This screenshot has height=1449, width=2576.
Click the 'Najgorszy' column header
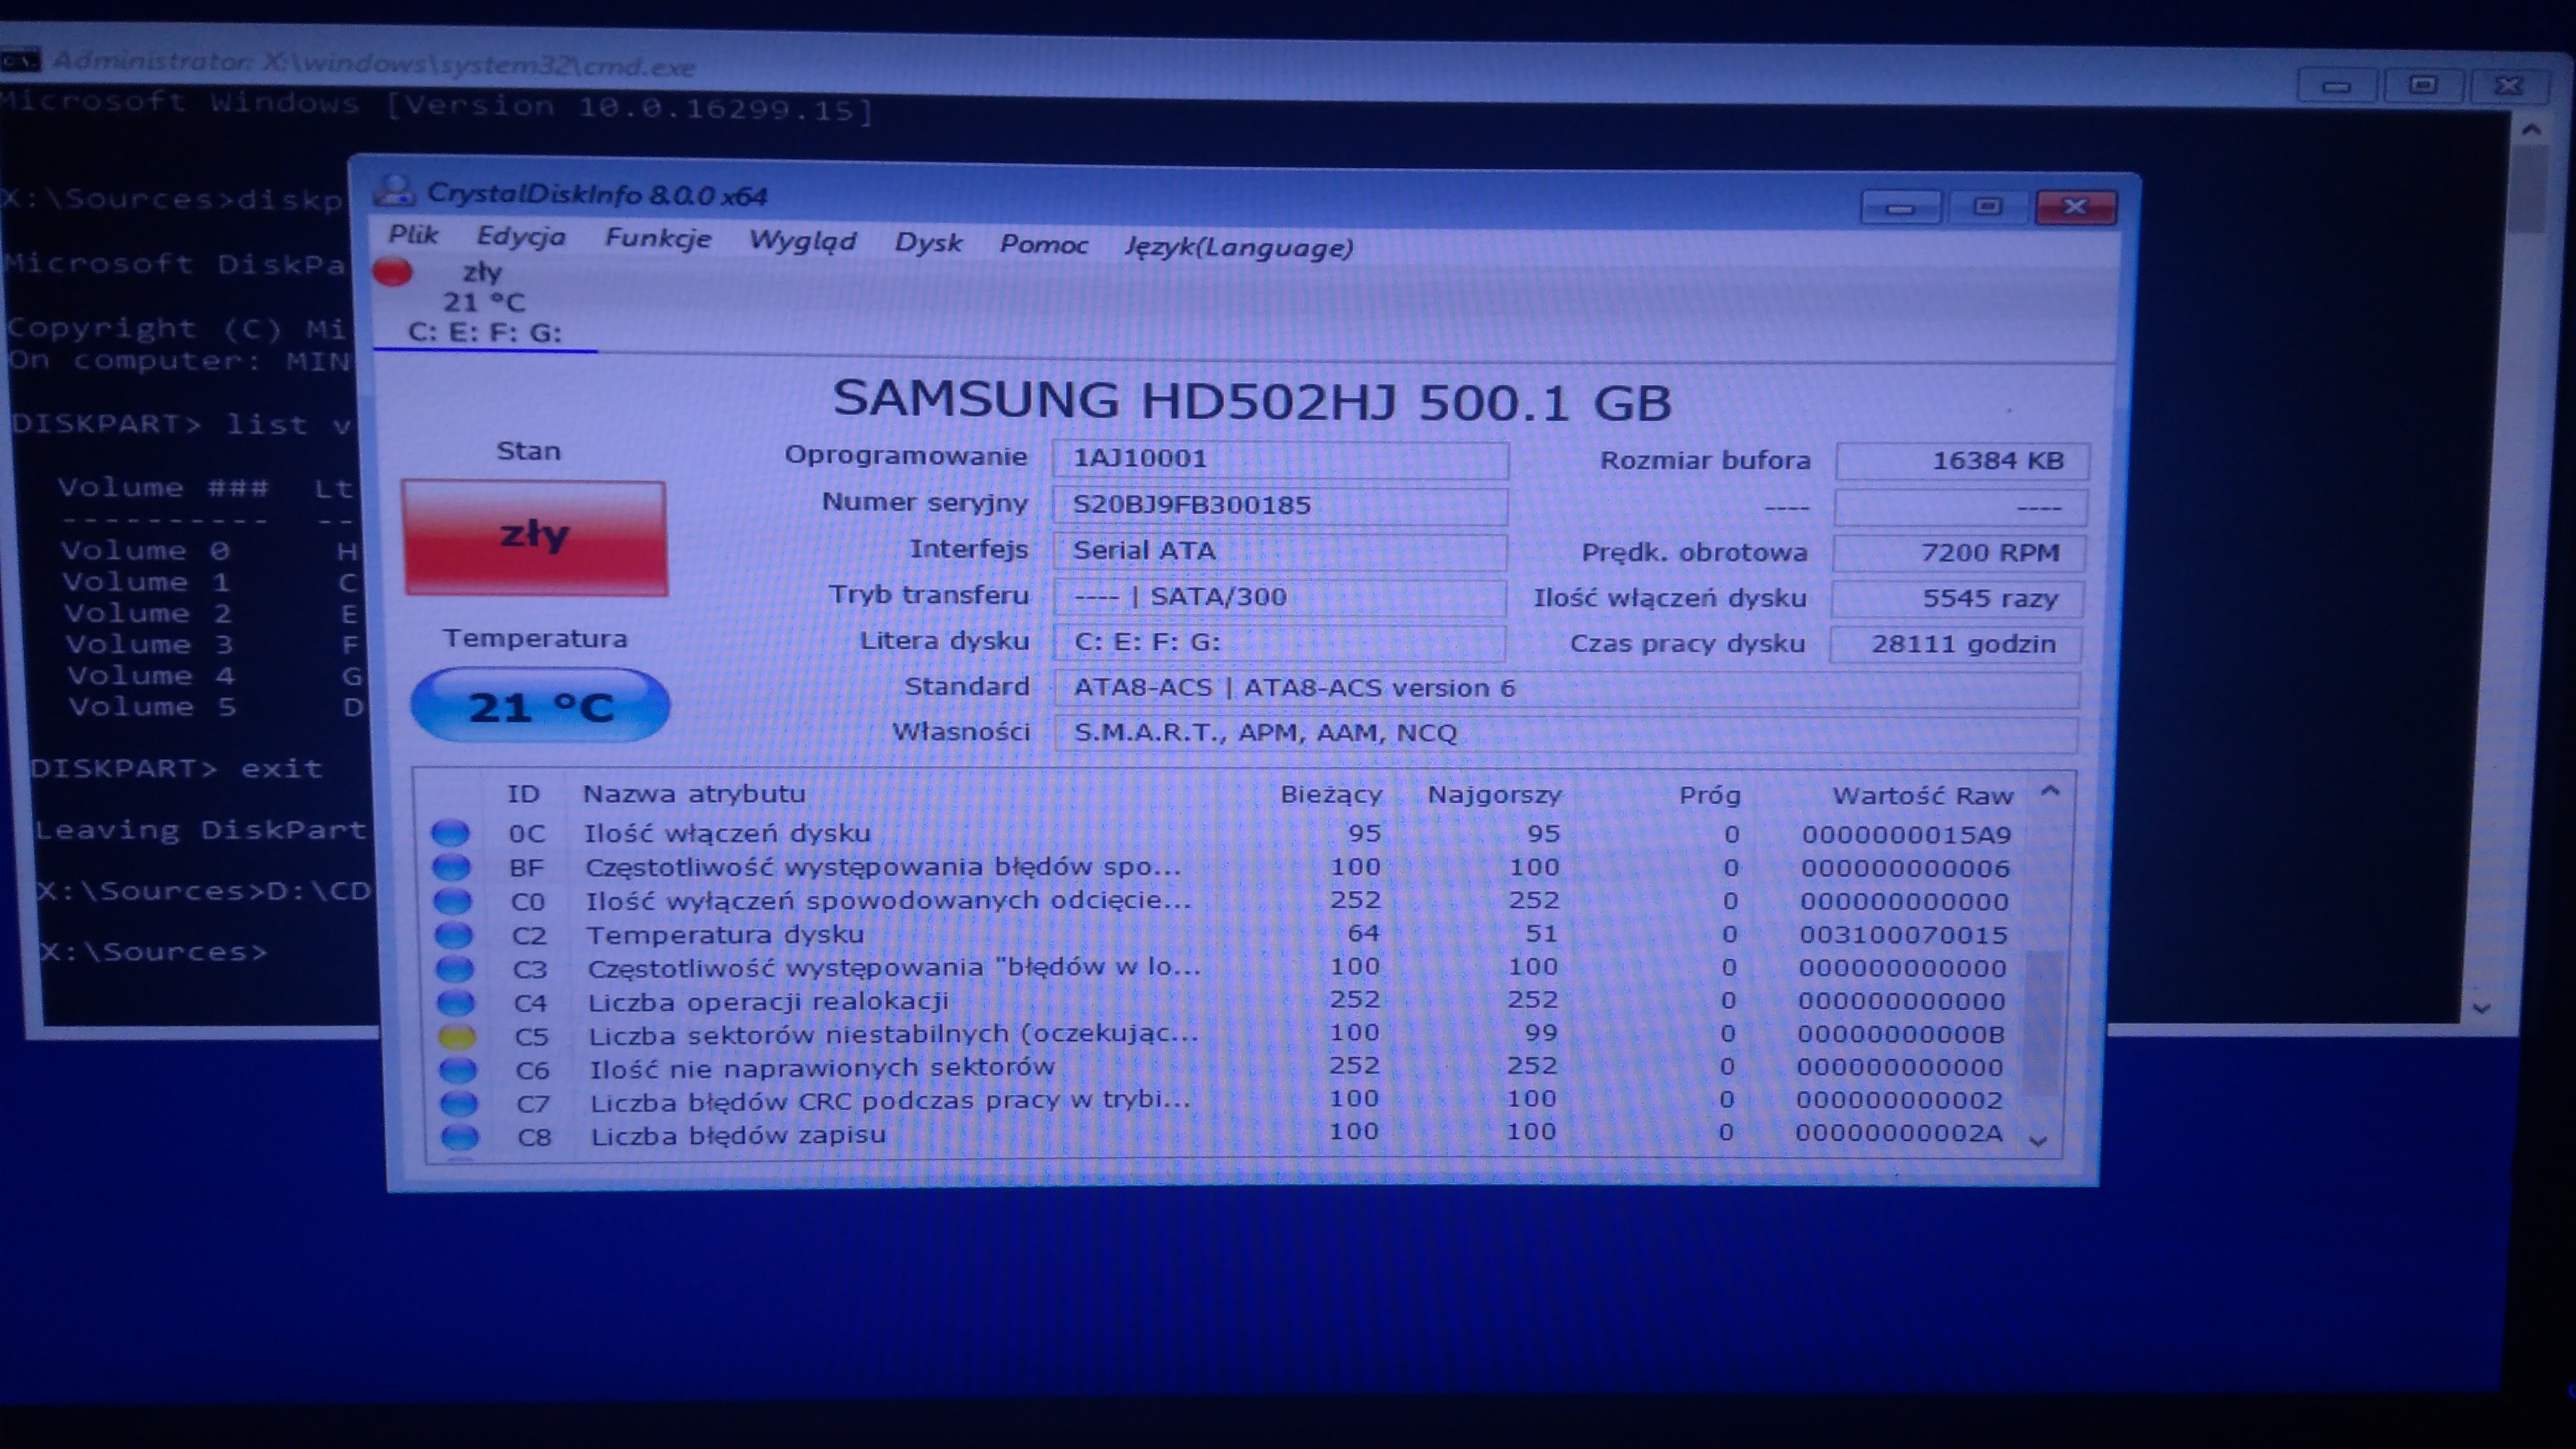(x=1494, y=795)
